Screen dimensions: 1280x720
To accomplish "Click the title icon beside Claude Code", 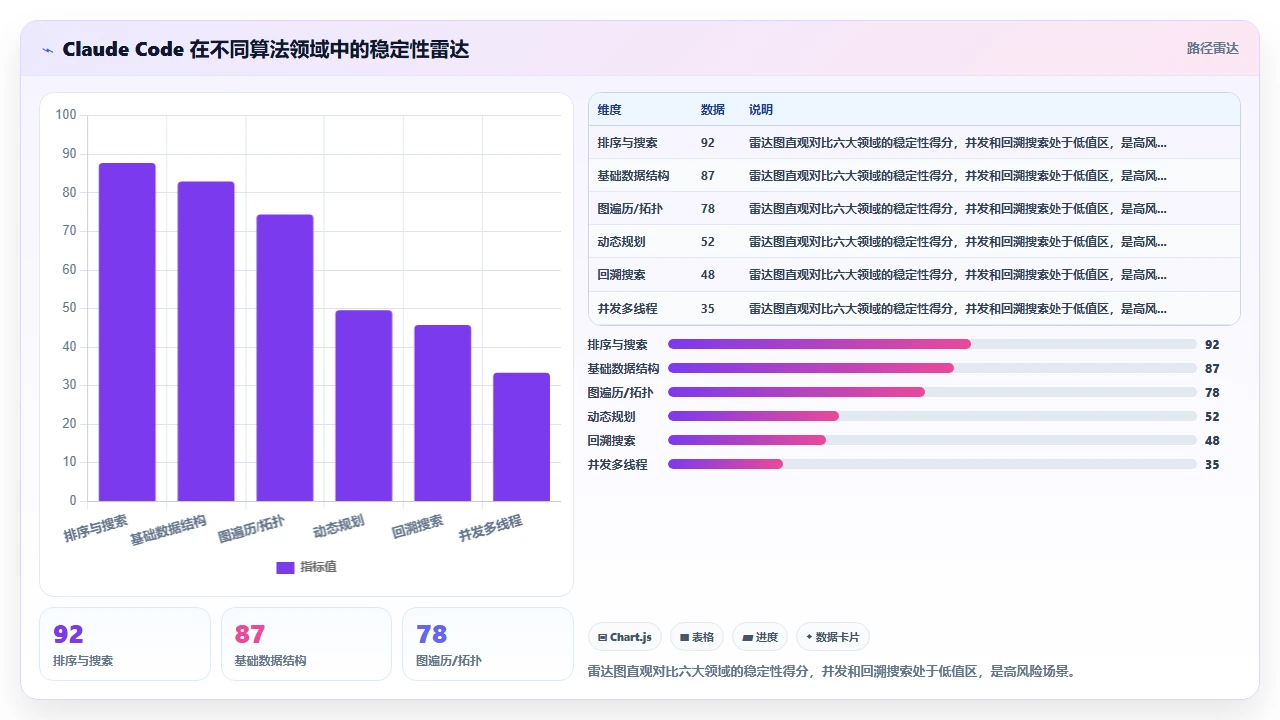I will pyautogui.click(x=48, y=50).
